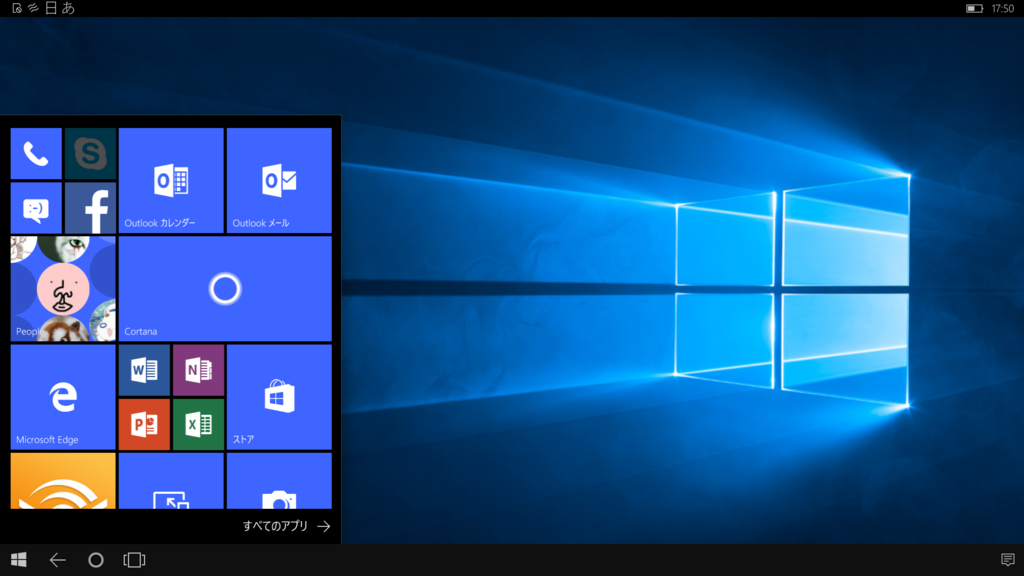Click the 17:50 clock
The height and width of the screenshot is (576, 1024).
pos(1002,8)
